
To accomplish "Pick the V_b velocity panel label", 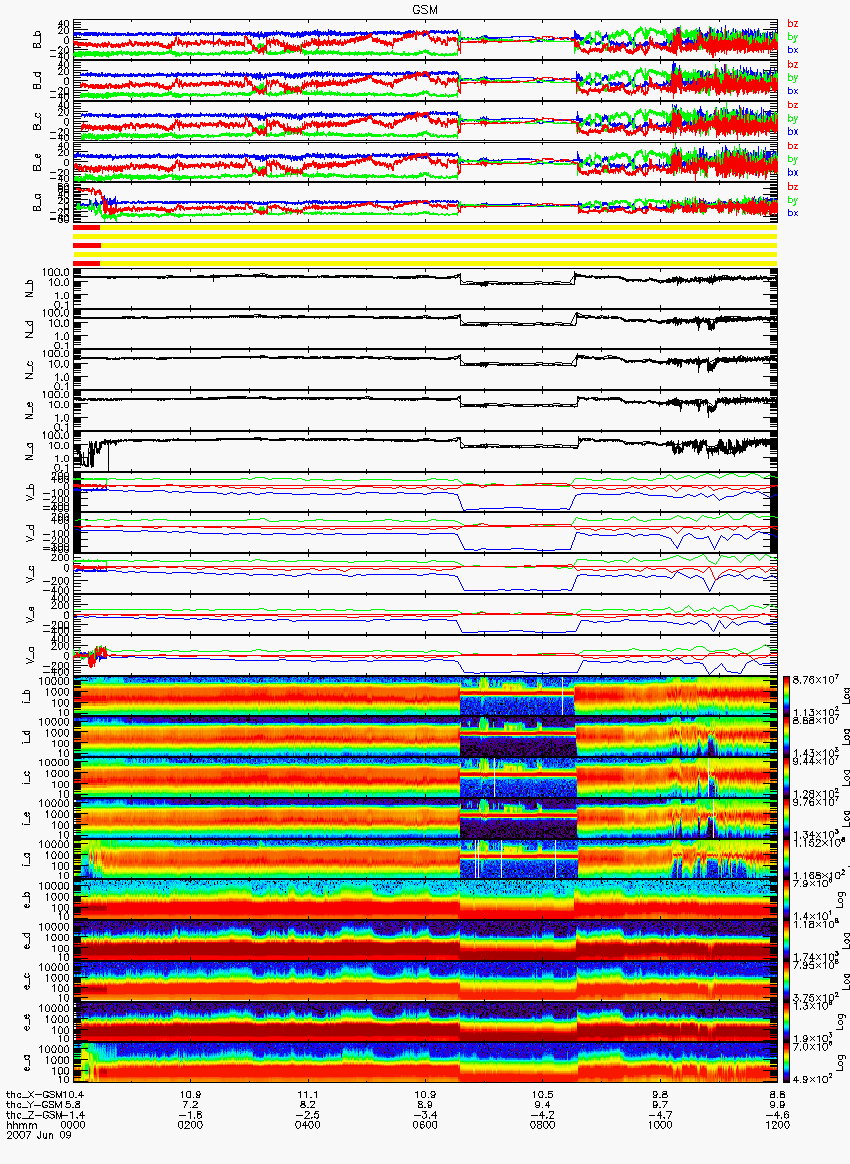I will point(30,493).
